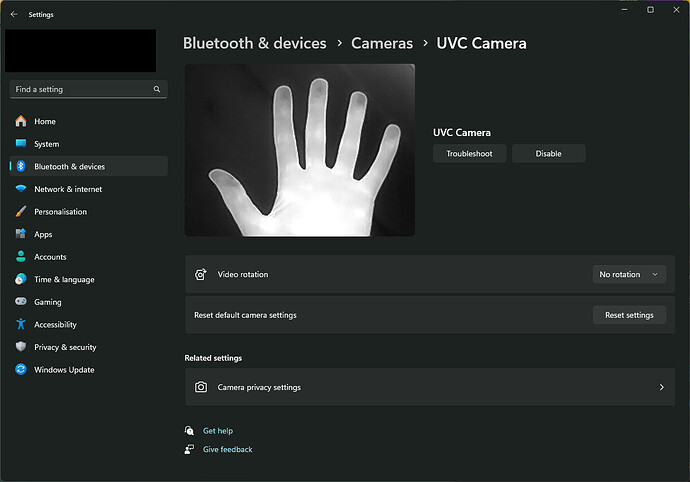Click the Accessibility figure icon

(21, 324)
